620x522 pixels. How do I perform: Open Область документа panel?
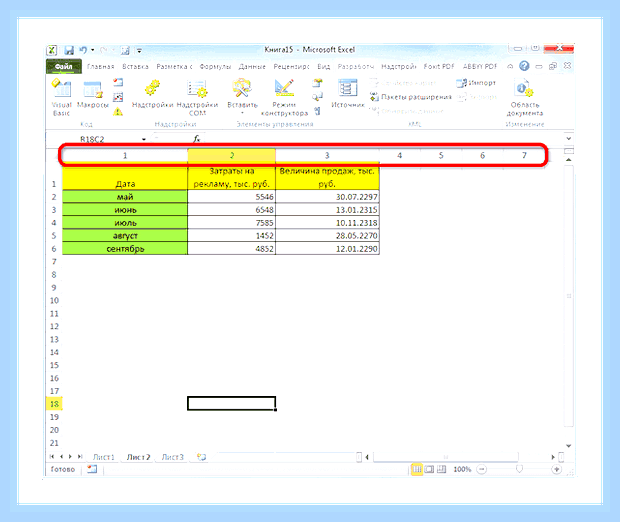(525, 97)
